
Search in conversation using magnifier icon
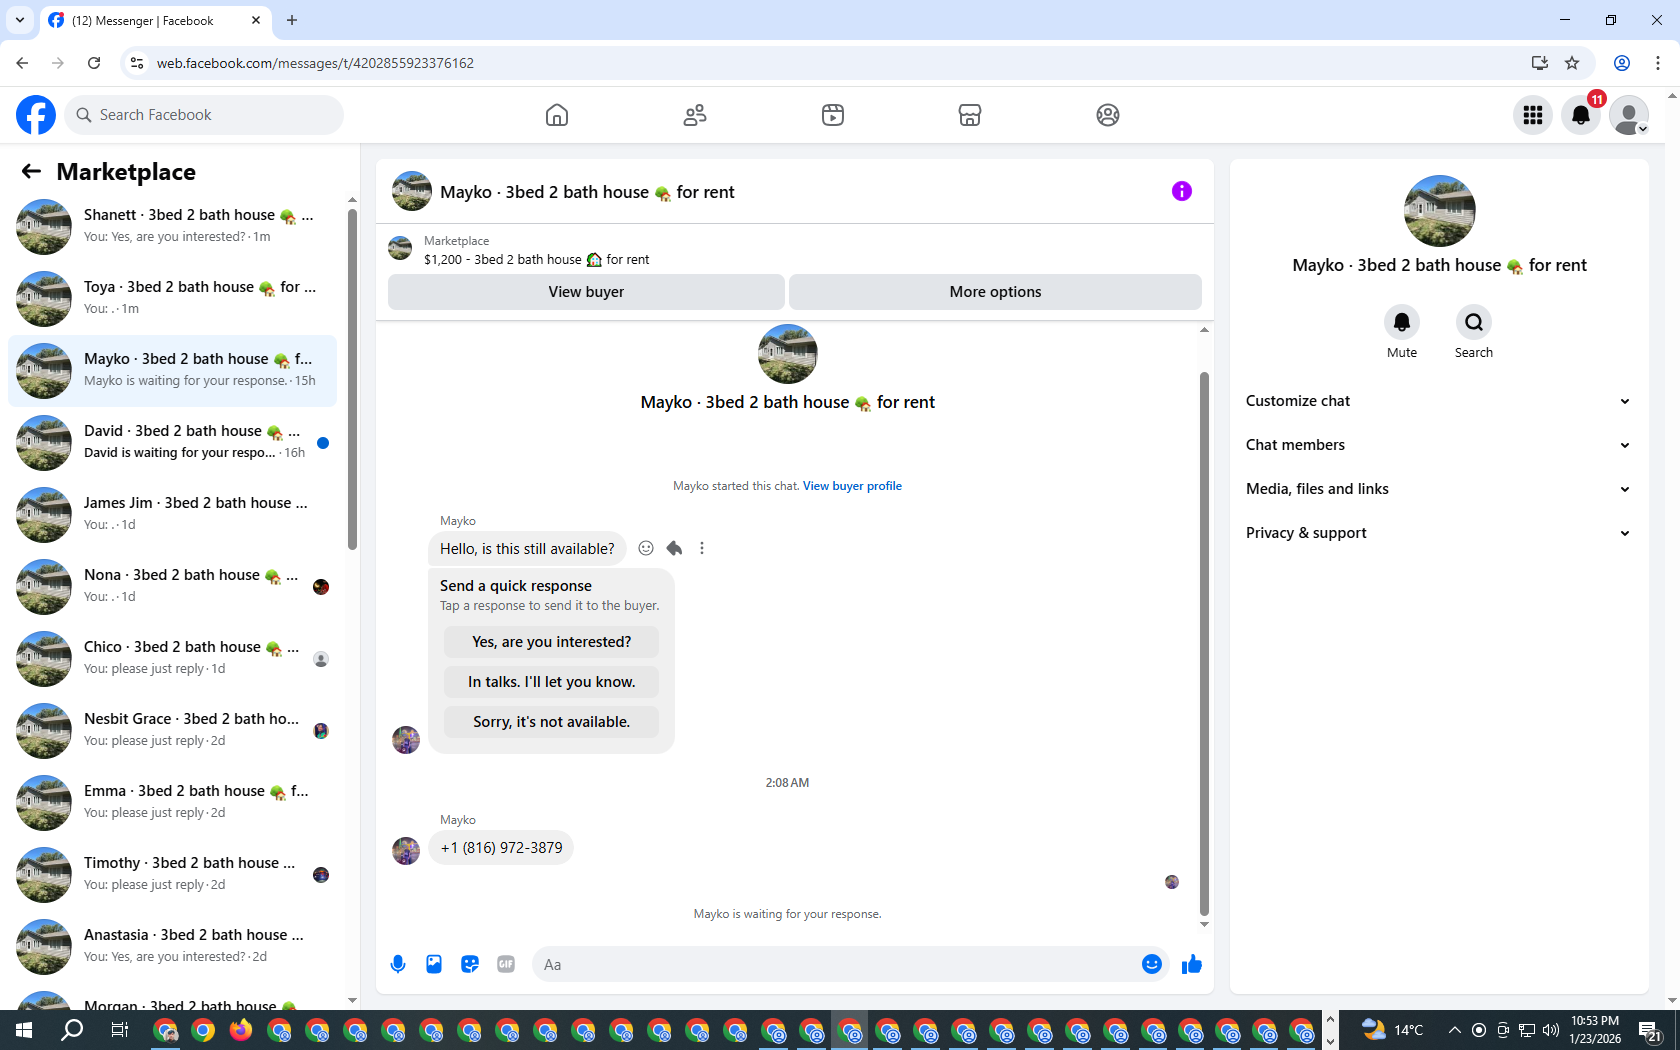[x=1474, y=322]
